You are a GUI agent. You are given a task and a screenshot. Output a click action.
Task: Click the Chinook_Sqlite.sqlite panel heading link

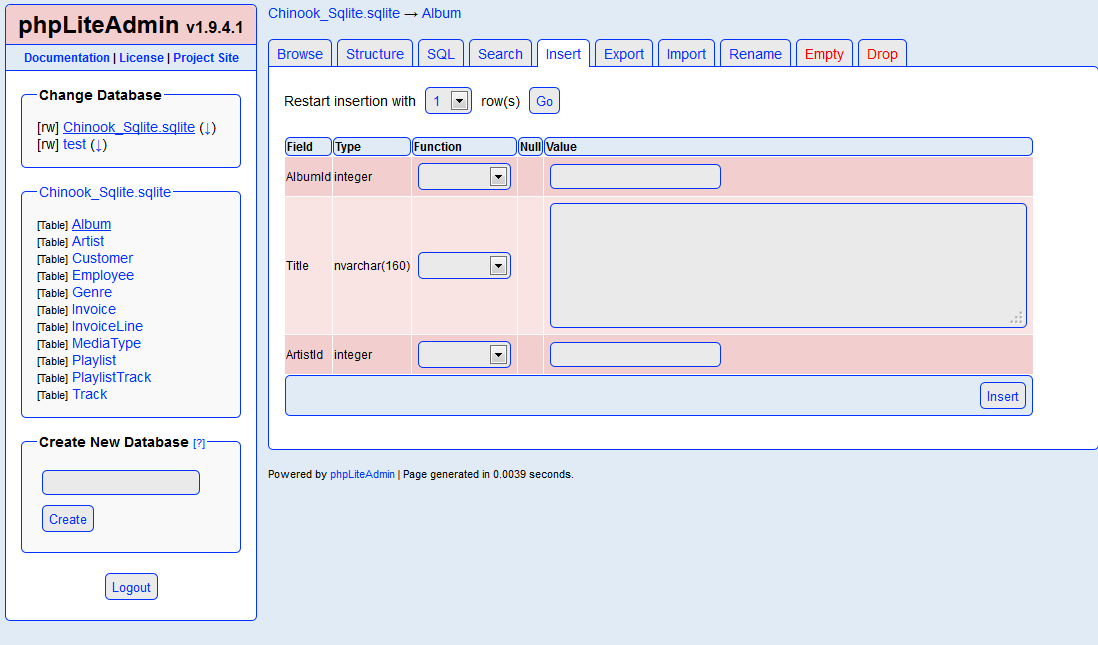click(105, 192)
